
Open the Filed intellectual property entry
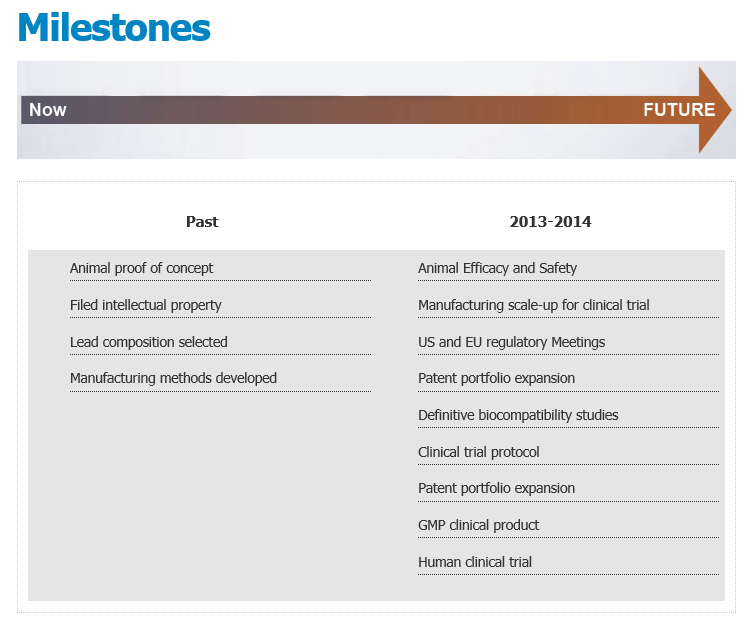tap(146, 305)
